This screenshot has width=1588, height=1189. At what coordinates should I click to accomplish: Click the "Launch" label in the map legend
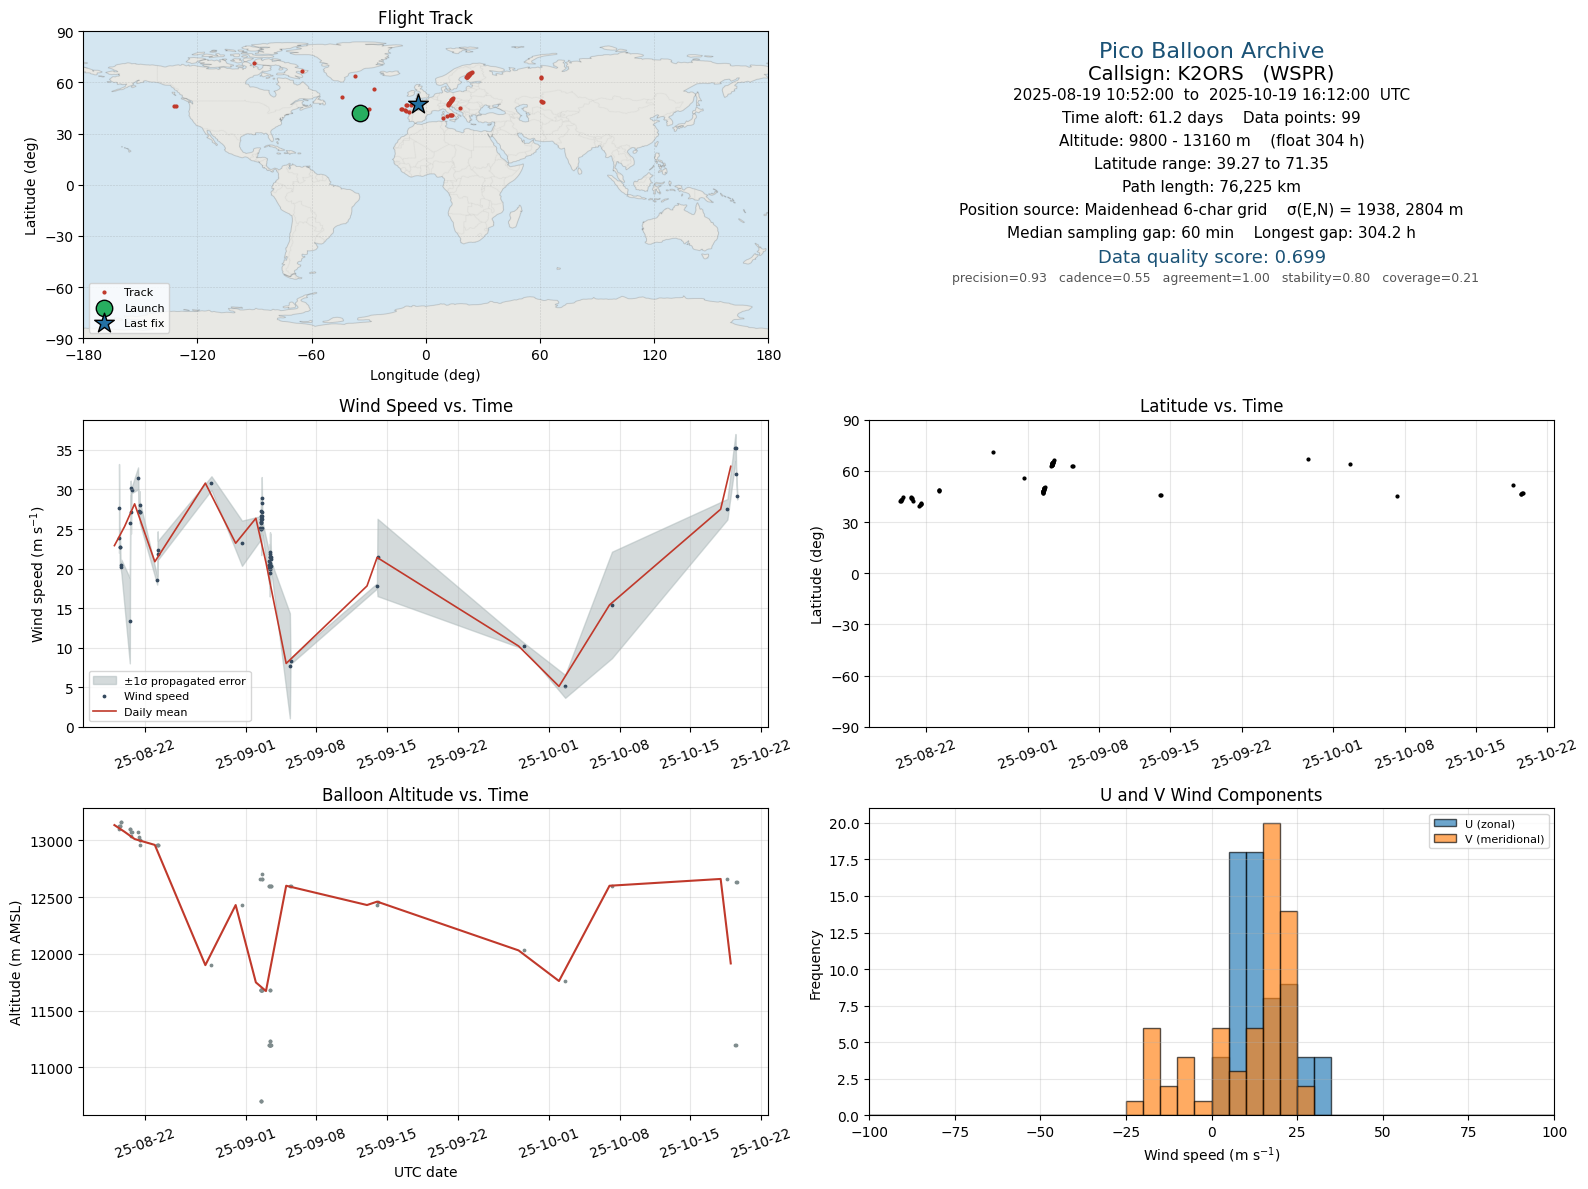click(x=144, y=308)
